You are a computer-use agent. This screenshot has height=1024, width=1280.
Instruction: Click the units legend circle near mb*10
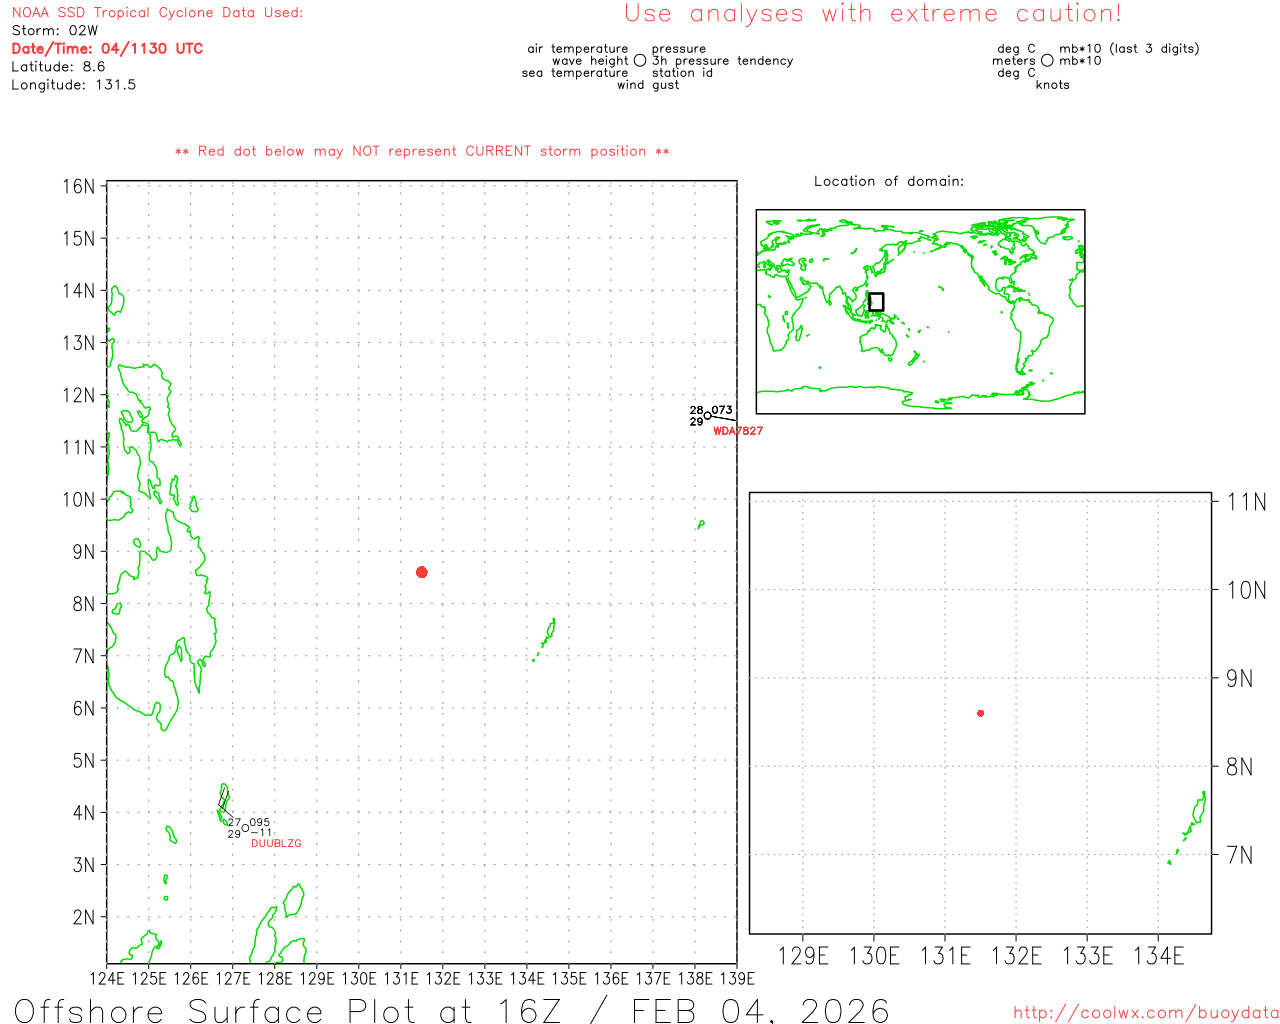click(1047, 61)
